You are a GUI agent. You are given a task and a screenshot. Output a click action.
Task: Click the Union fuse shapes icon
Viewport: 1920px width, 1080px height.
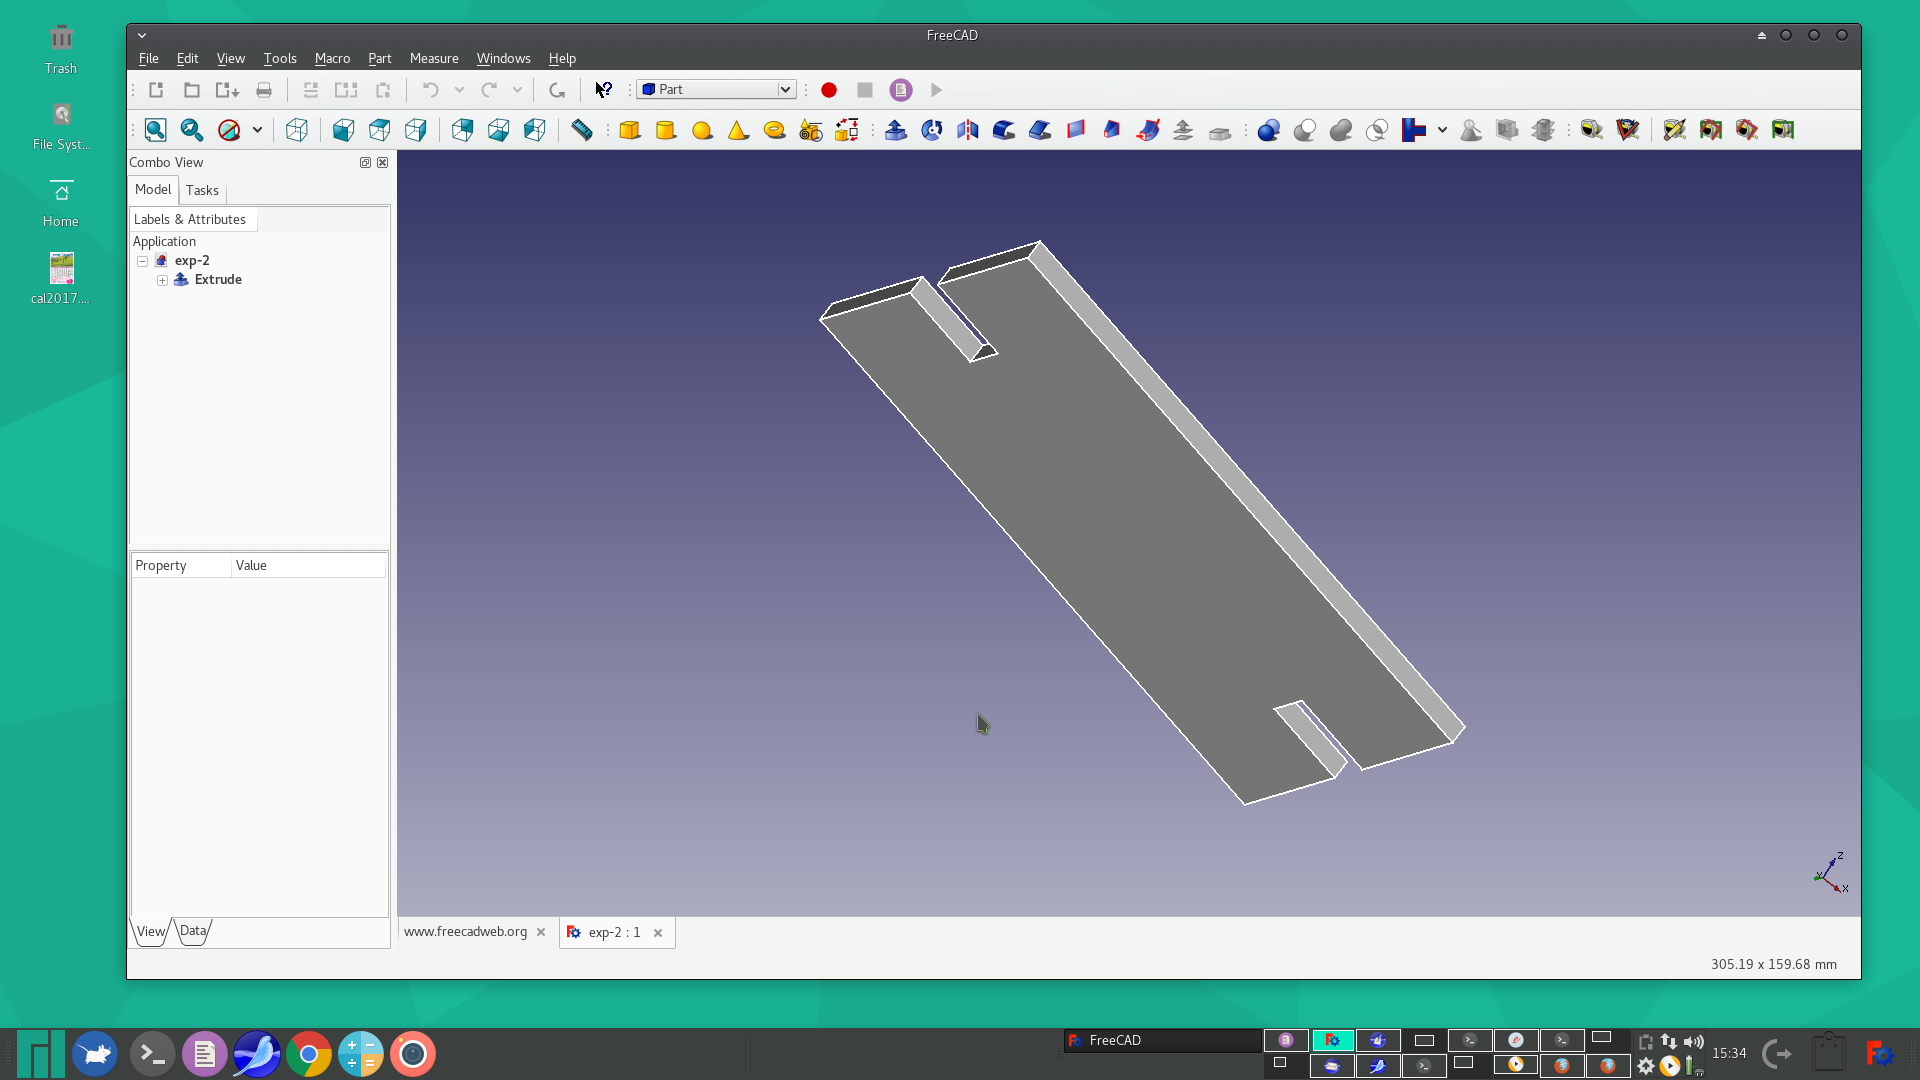(x=1341, y=130)
